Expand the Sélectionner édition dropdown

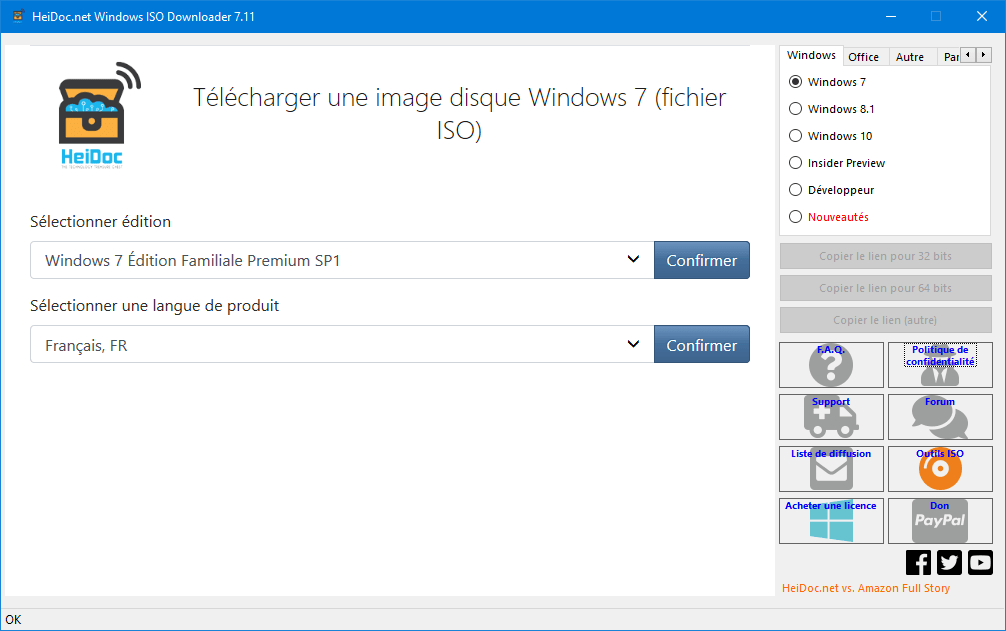coord(342,260)
